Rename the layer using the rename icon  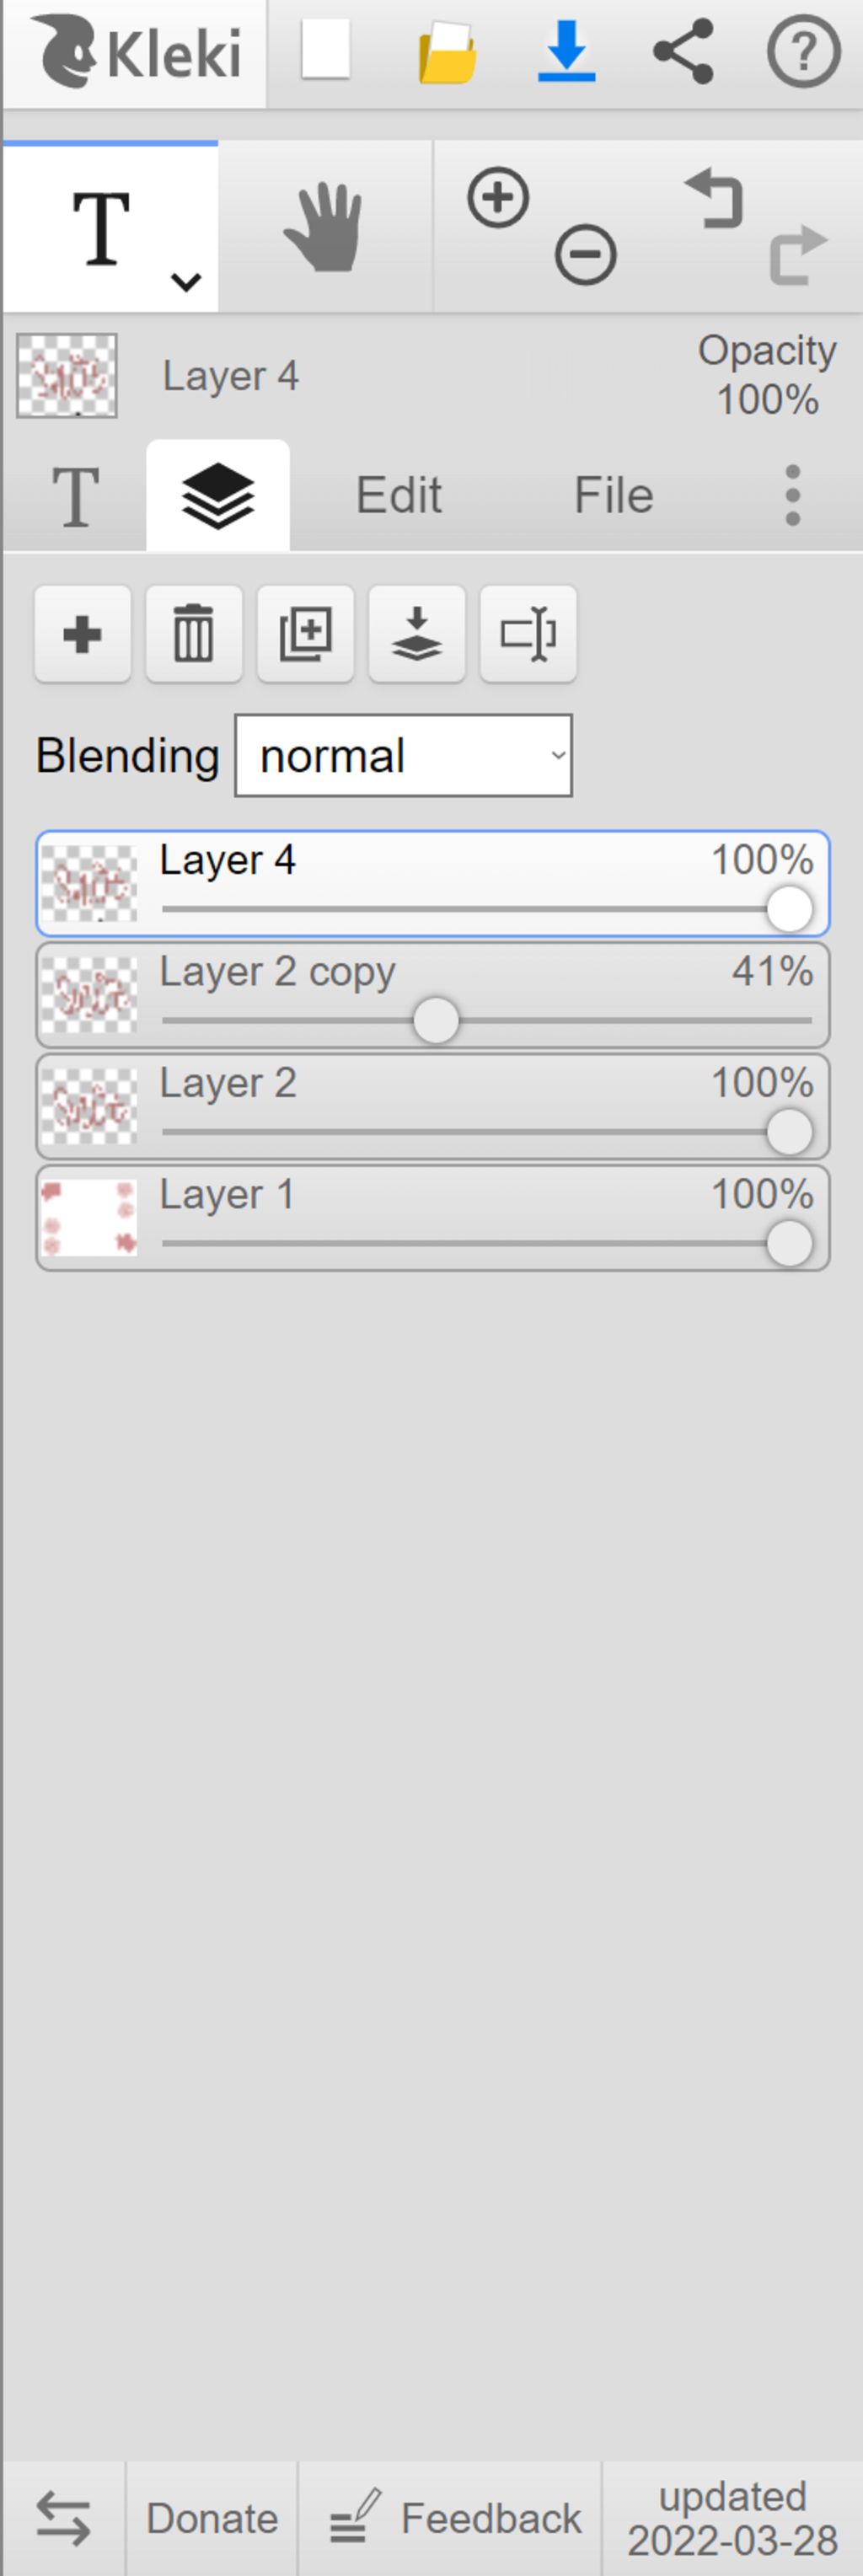(528, 634)
